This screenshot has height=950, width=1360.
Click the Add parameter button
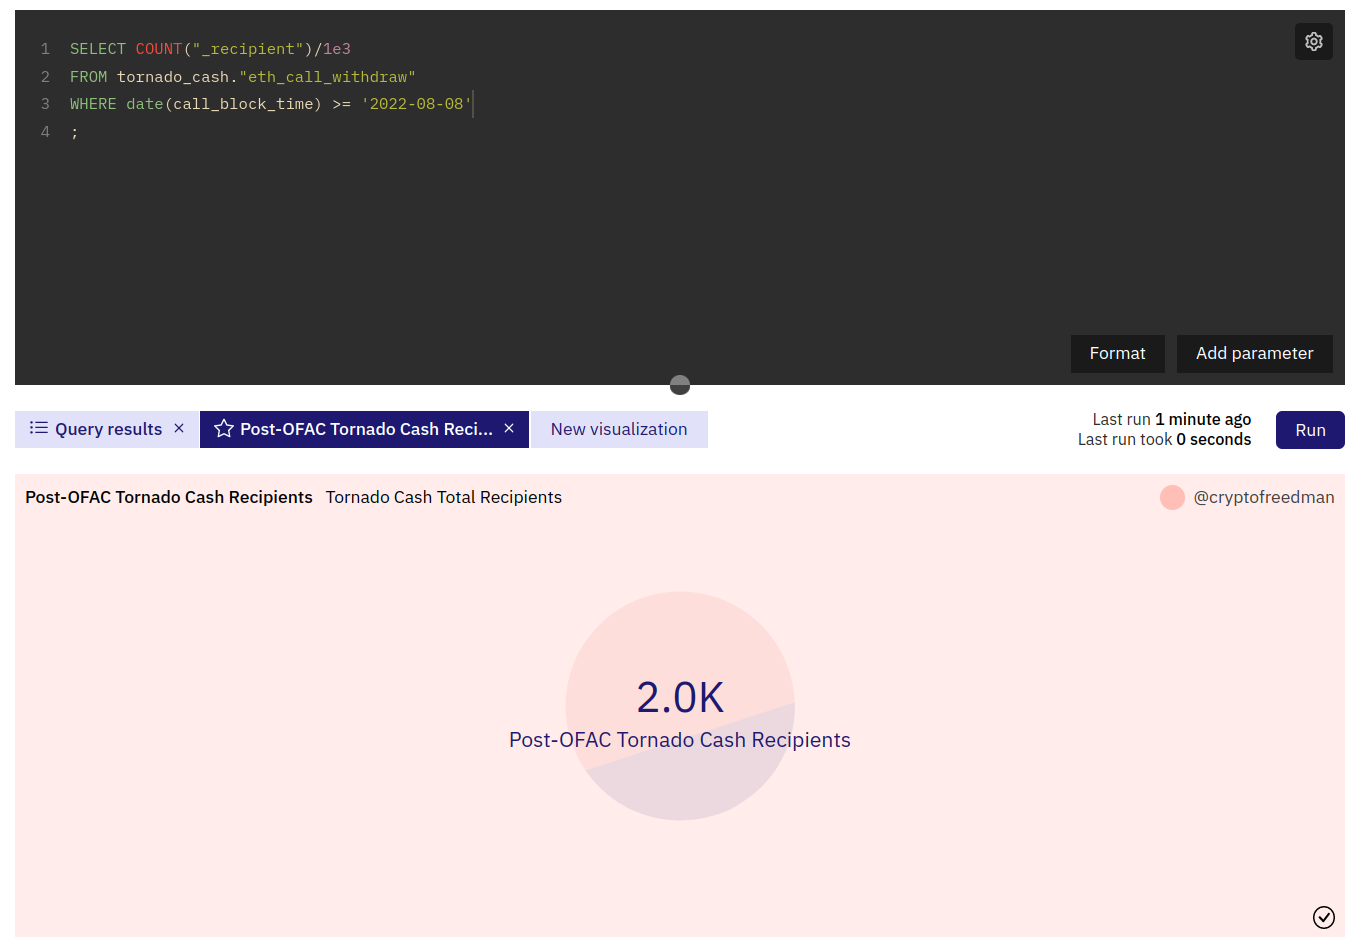(x=1254, y=353)
